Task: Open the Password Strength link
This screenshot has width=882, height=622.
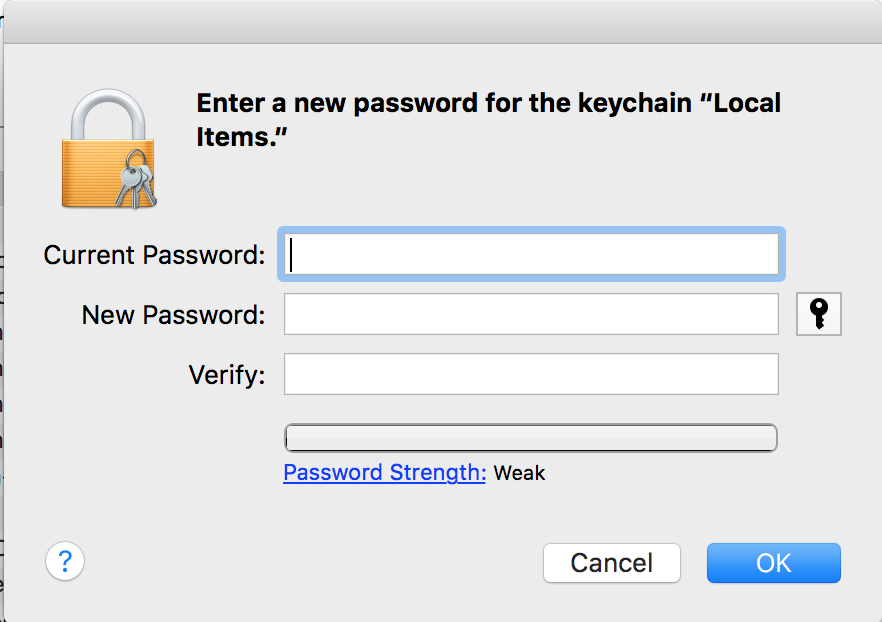Action: (384, 473)
